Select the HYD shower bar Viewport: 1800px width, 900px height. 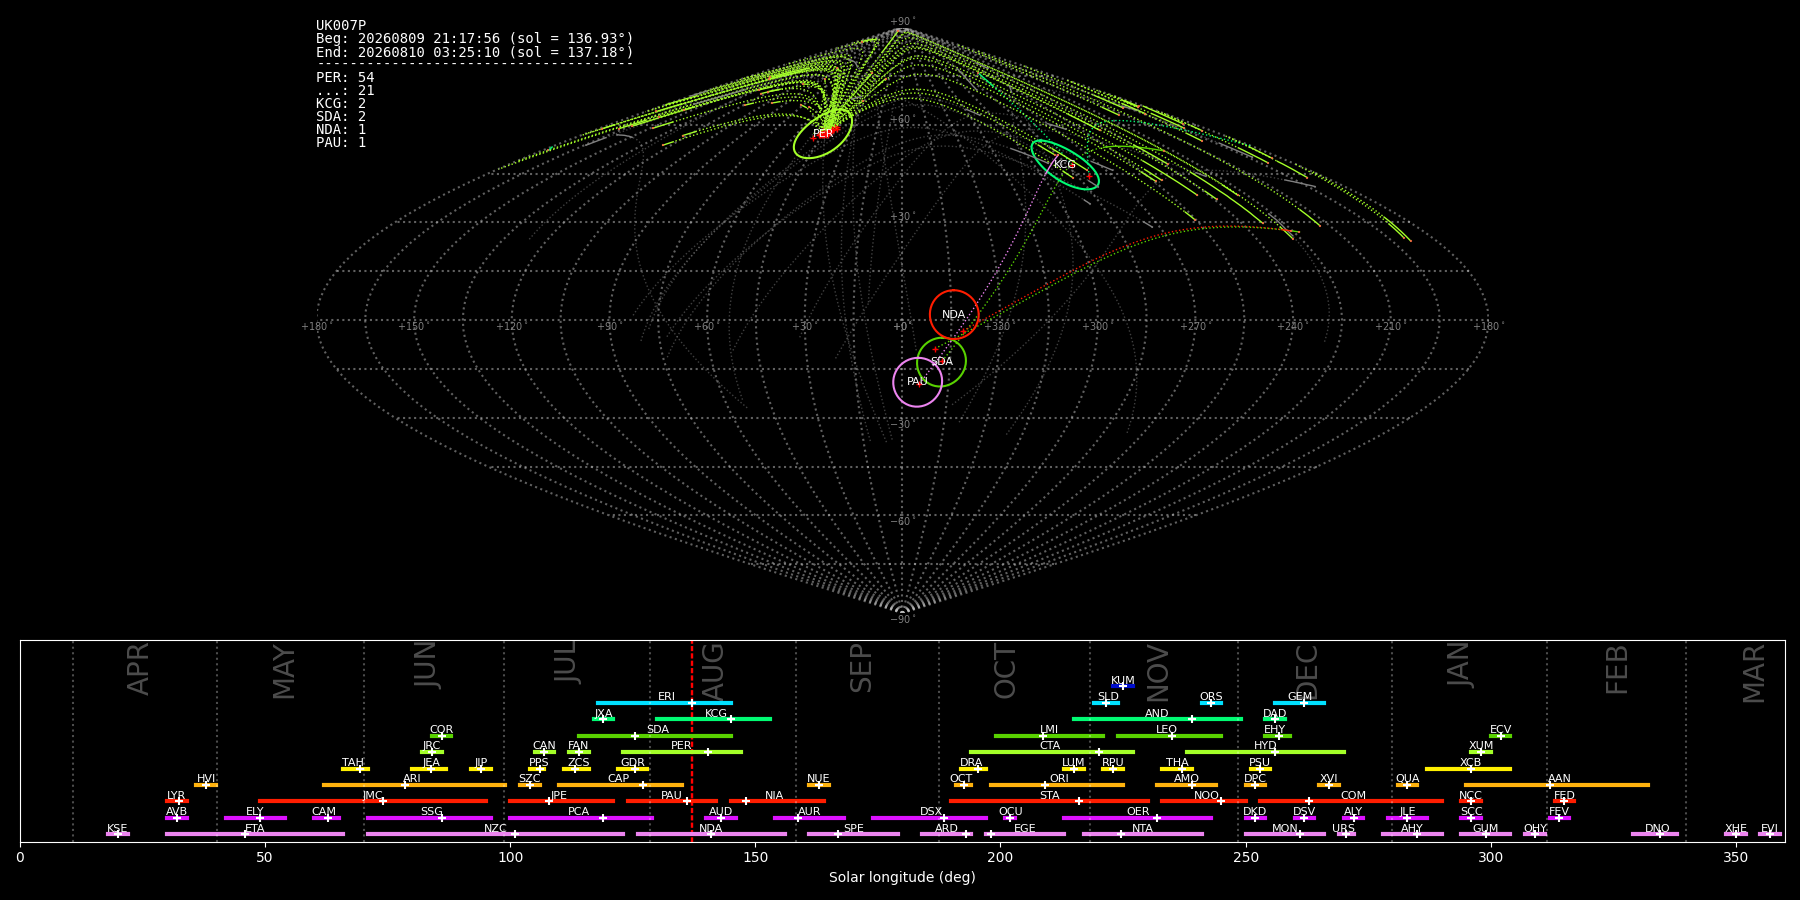1265,752
